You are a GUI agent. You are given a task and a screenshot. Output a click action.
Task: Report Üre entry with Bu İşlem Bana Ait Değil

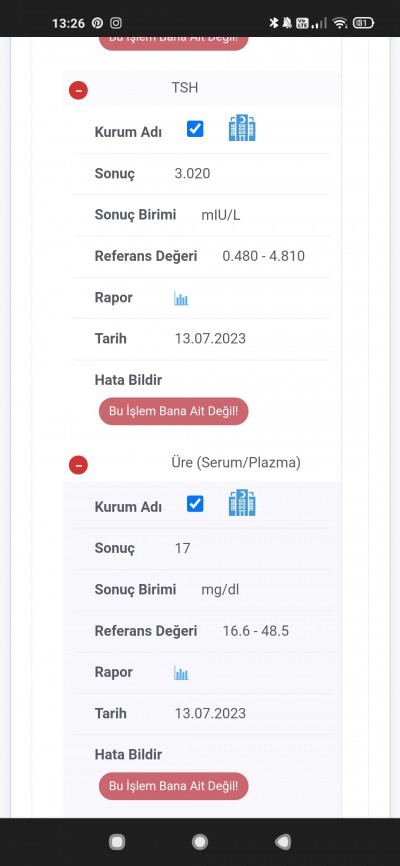click(173, 786)
